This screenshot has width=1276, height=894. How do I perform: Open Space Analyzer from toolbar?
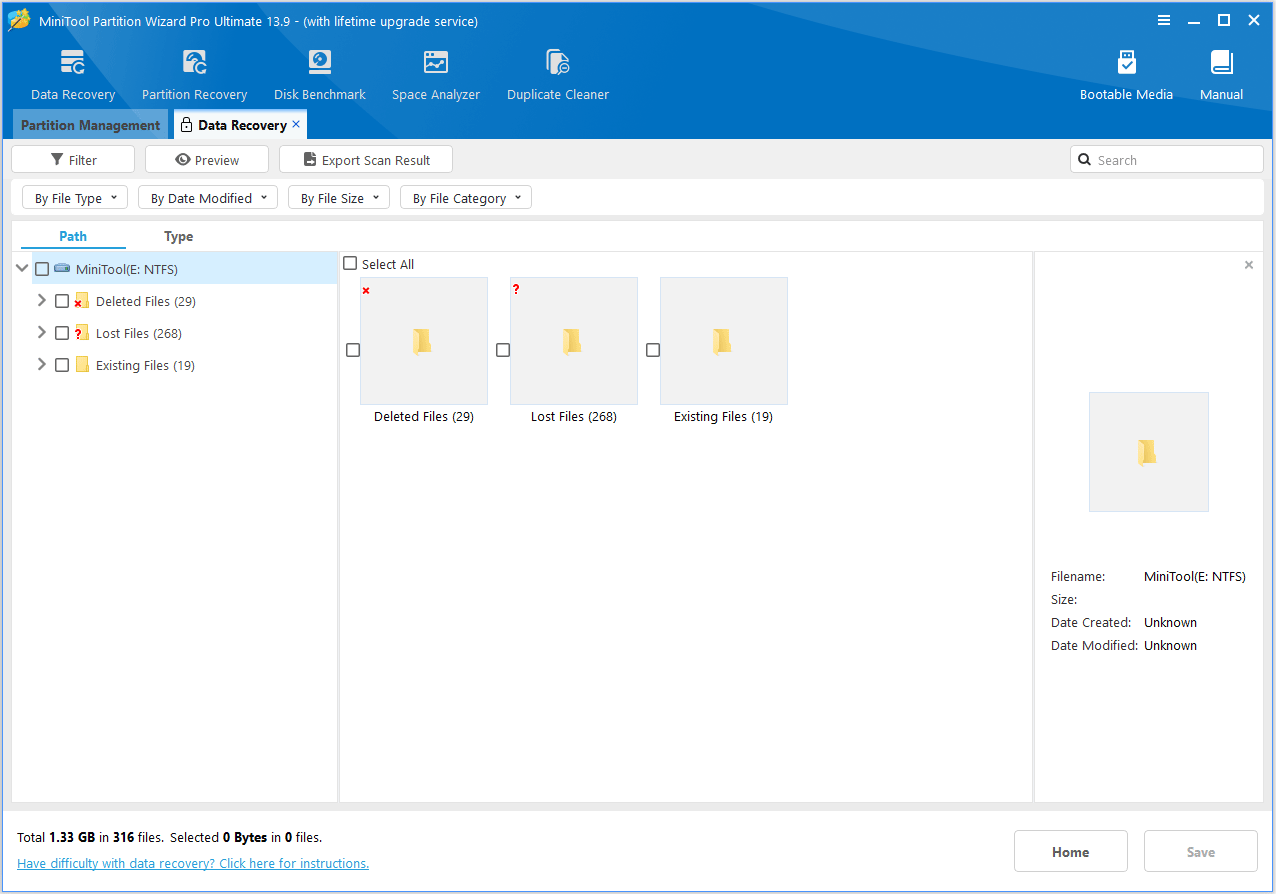(436, 63)
